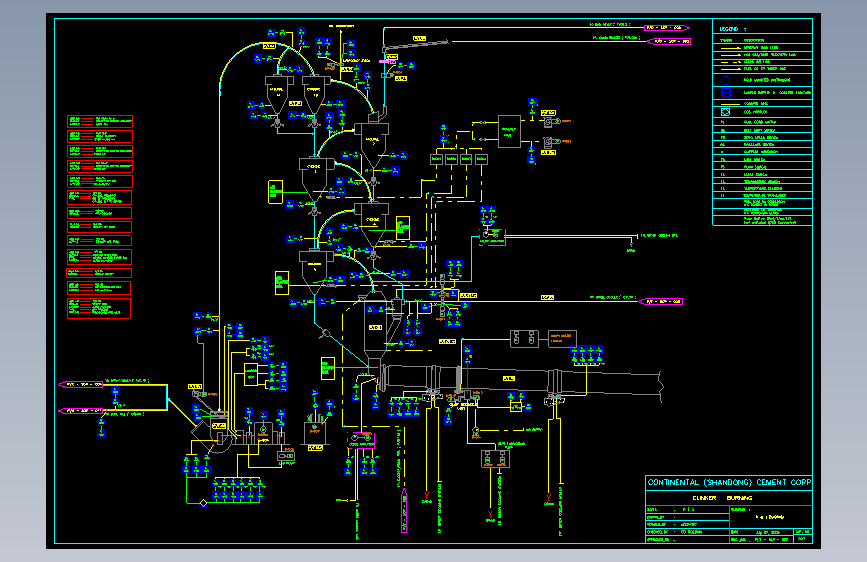This screenshot has width=867, height=562.
Task: Click the first of four small gray boxes in the row
Action: click(436, 159)
